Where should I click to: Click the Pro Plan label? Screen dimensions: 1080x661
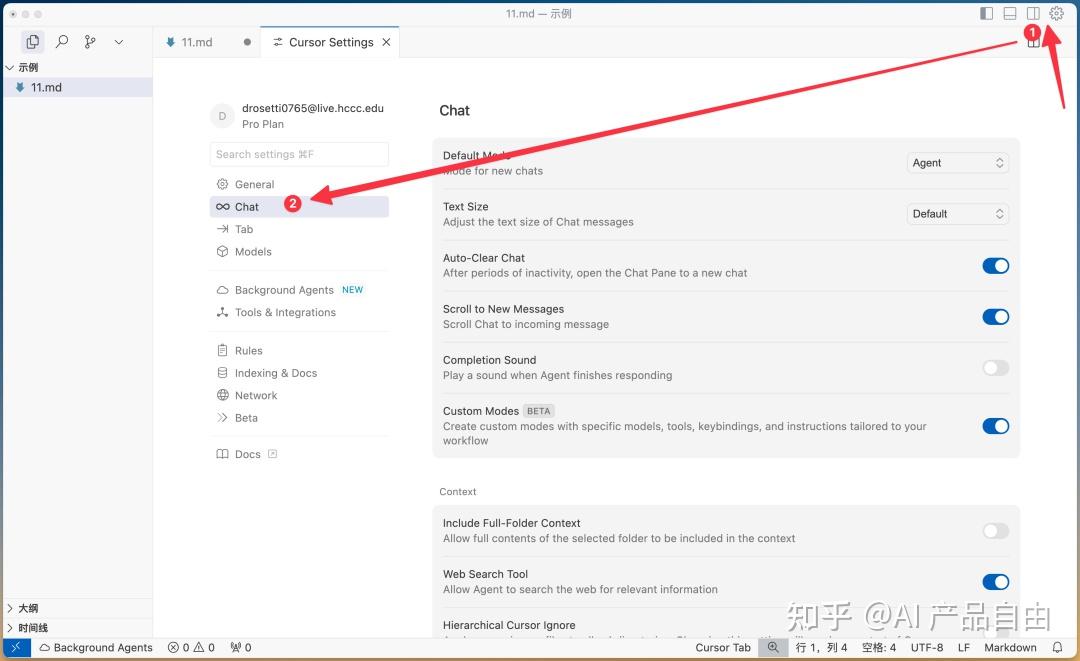[262, 124]
